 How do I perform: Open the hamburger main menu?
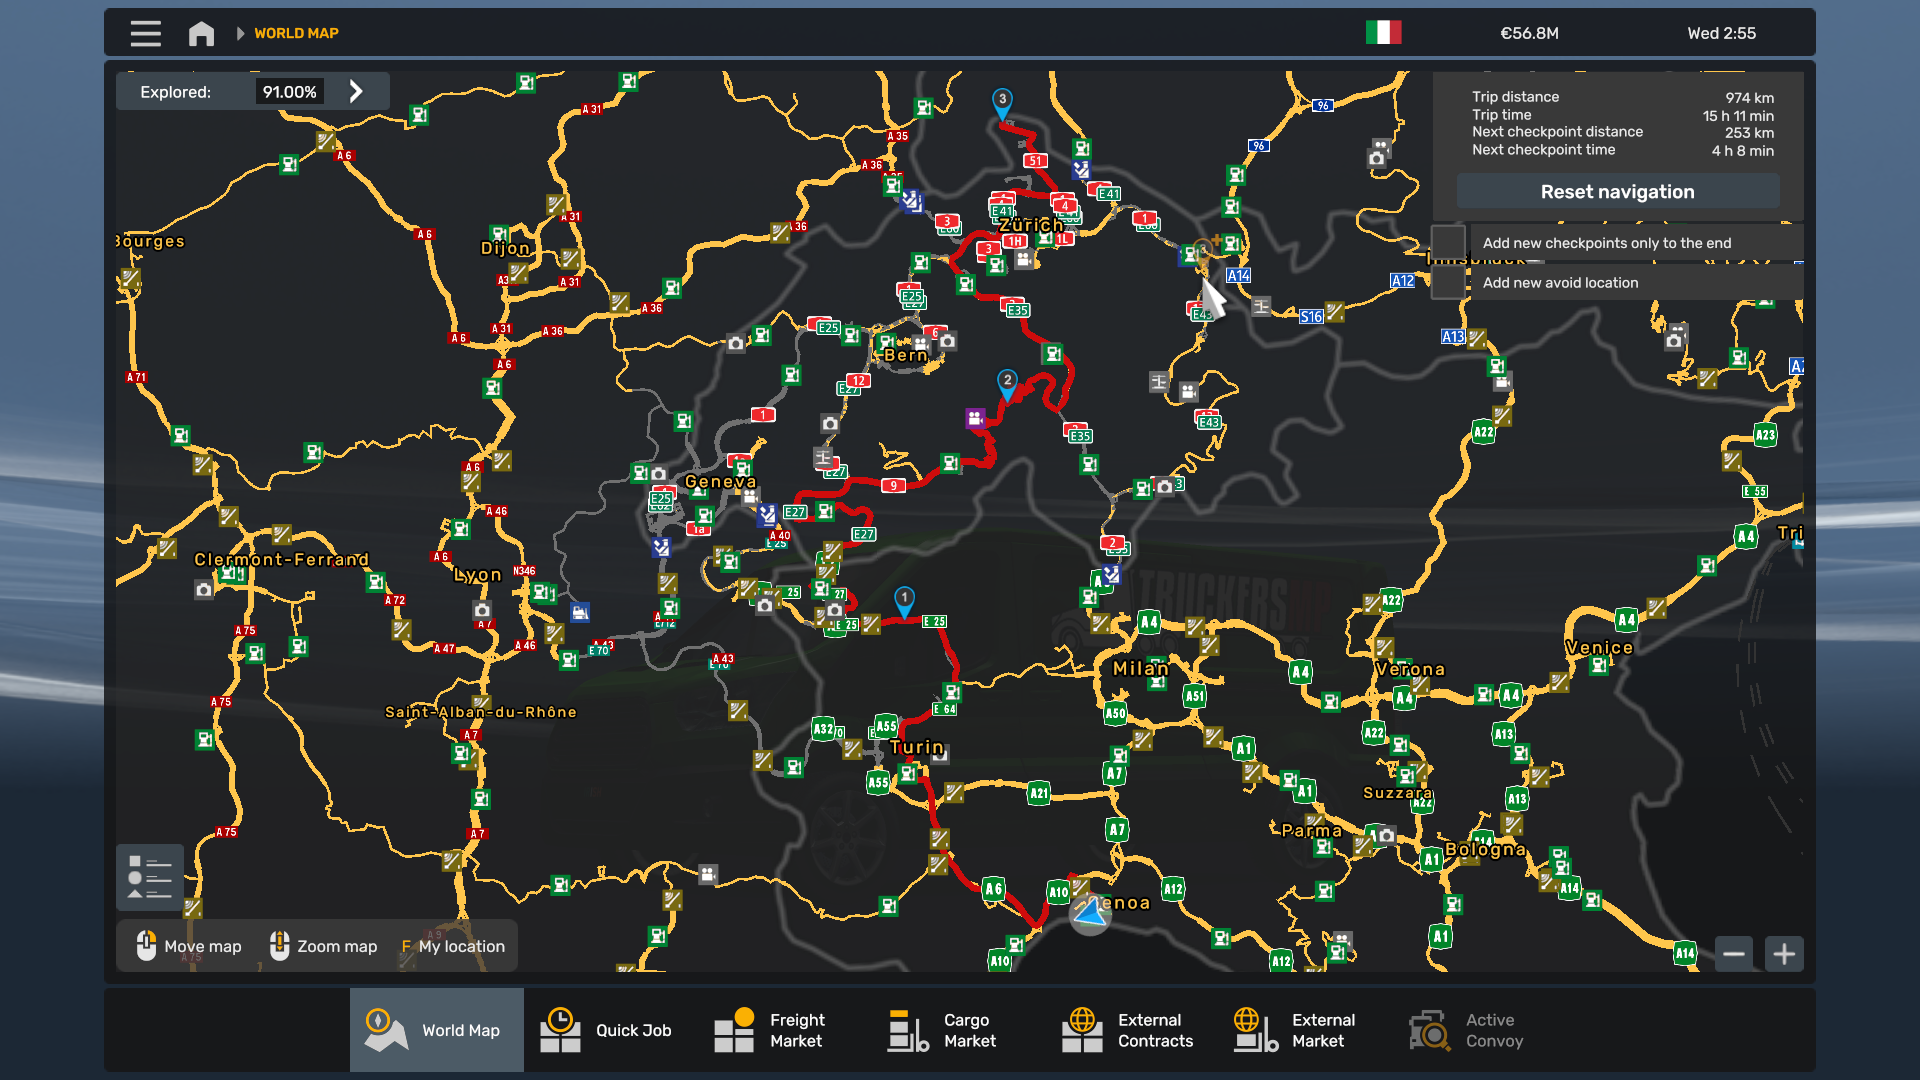click(x=145, y=33)
